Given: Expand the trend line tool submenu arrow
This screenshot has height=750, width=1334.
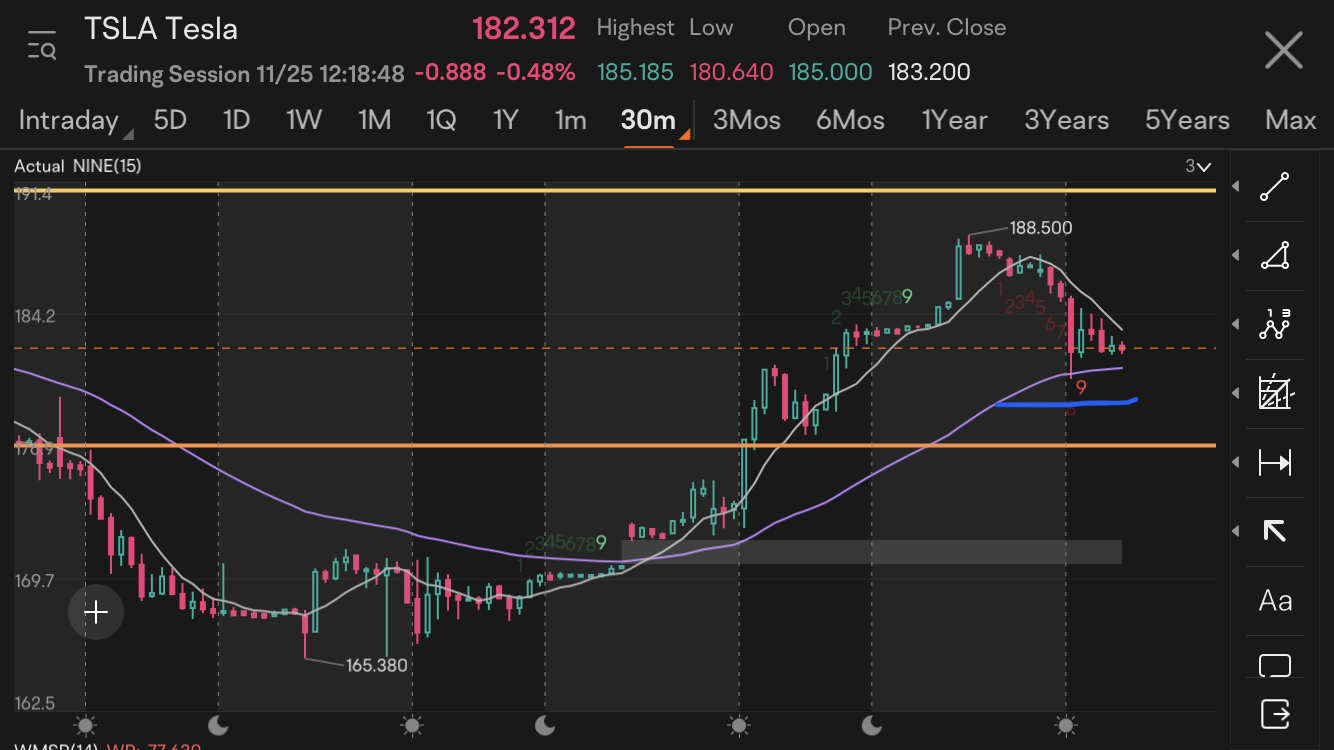Looking at the screenshot, I should click(x=1238, y=187).
